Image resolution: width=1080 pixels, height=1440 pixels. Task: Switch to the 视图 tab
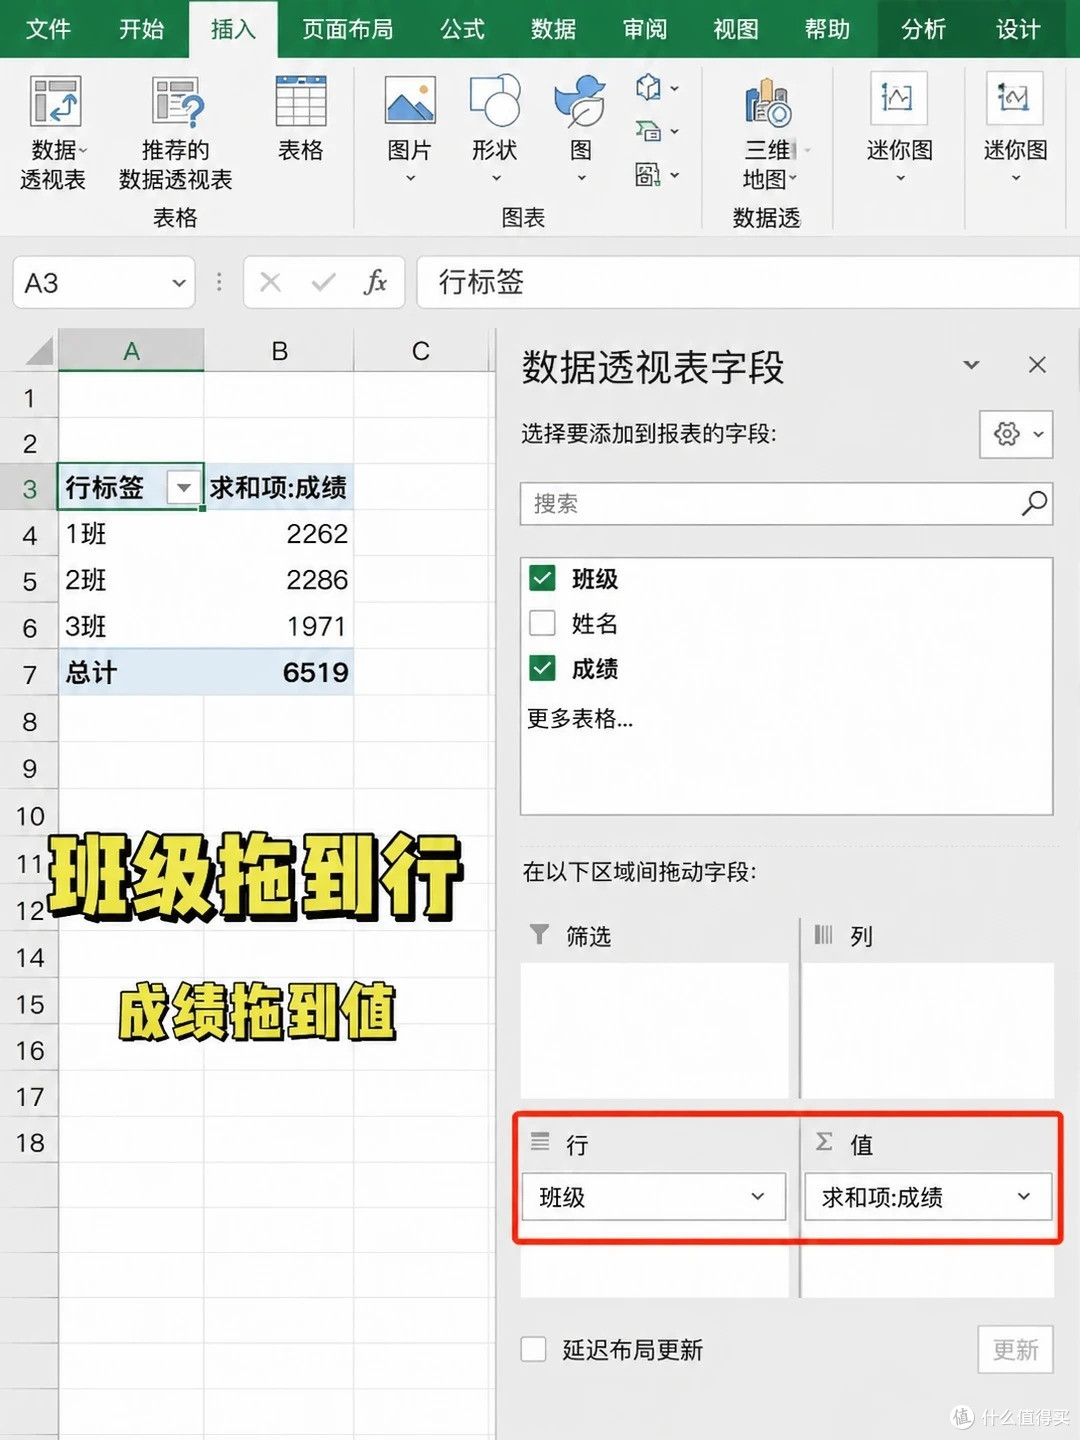(736, 29)
